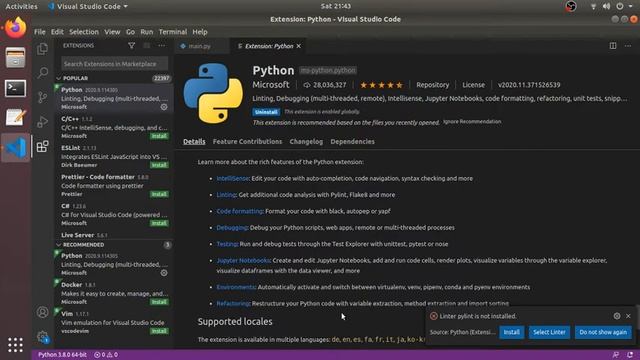This screenshot has width=640, height=360.
Task: Install the C/C++ extension
Action: pos(159,136)
